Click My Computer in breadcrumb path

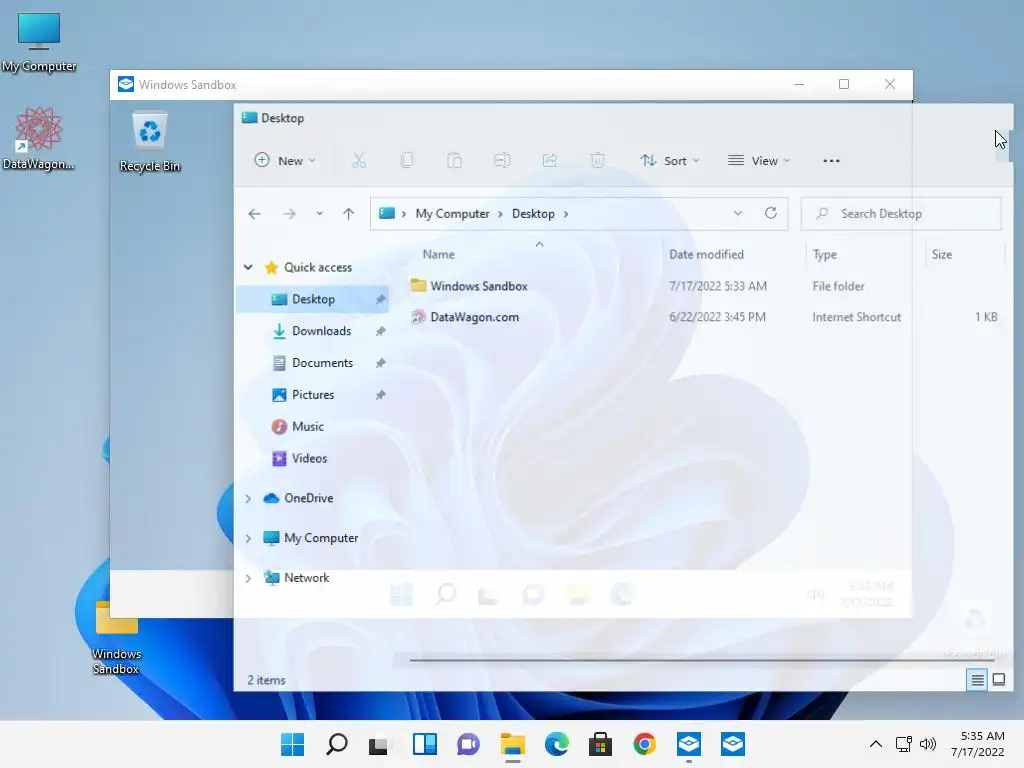point(452,214)
